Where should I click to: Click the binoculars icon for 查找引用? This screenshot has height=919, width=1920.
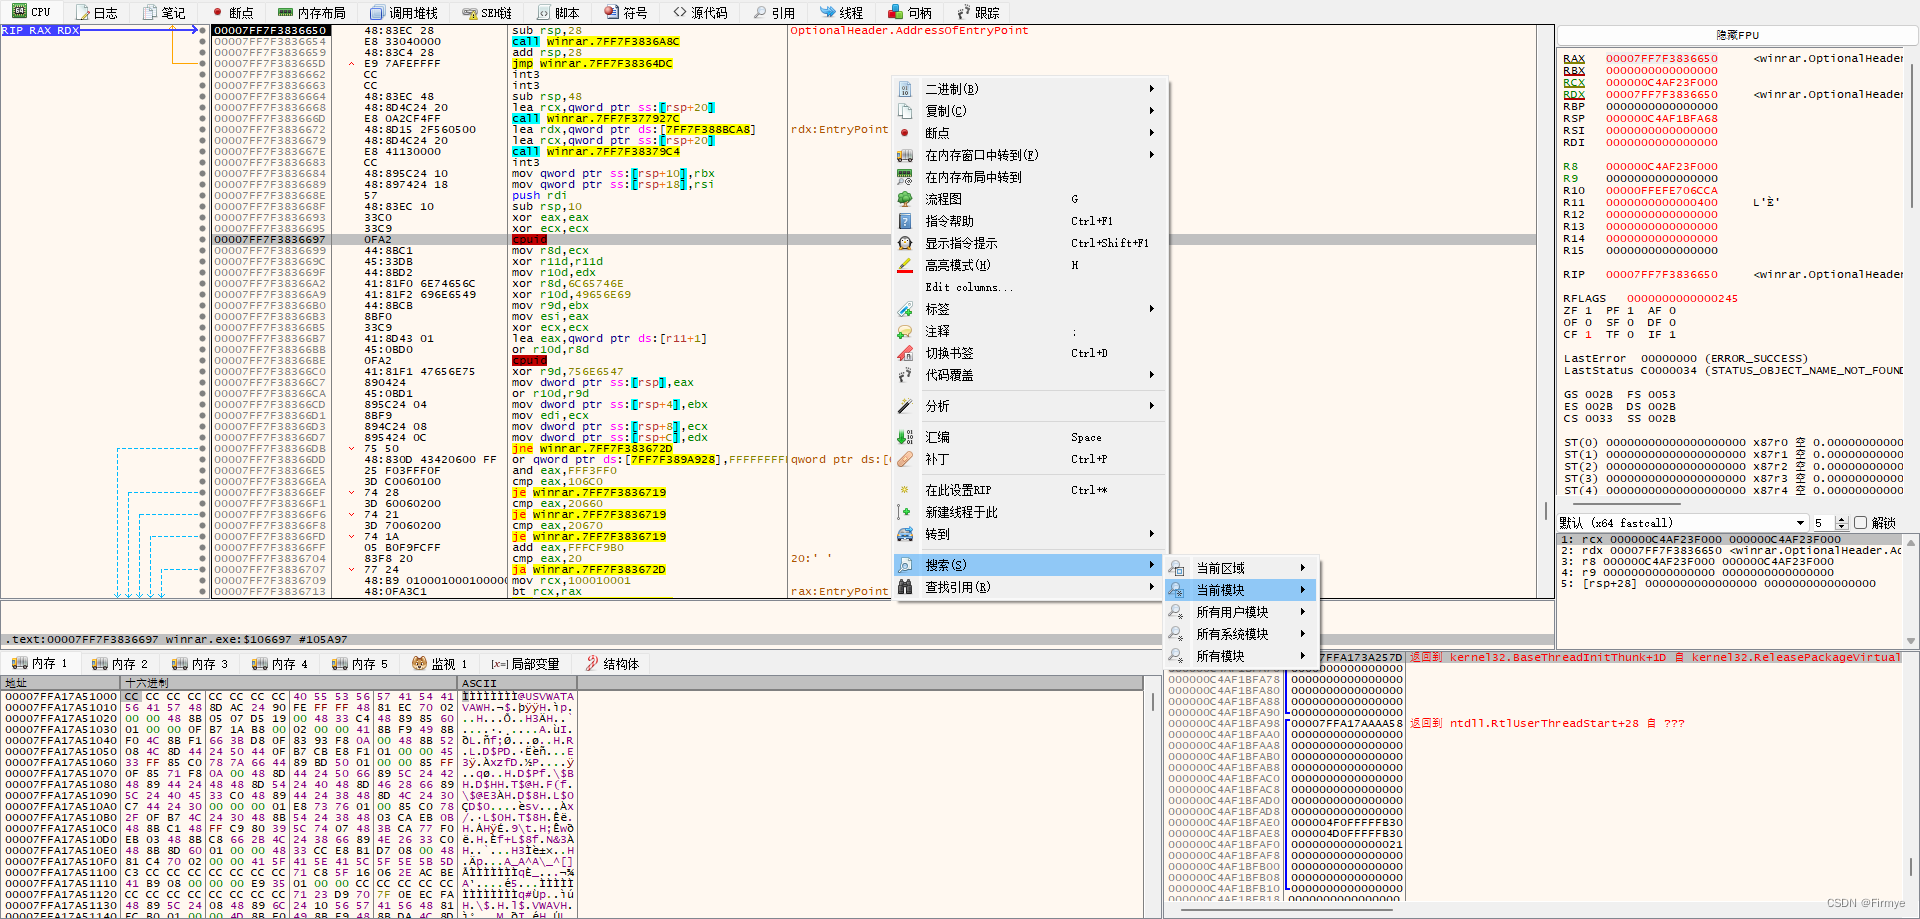point(905,587)
